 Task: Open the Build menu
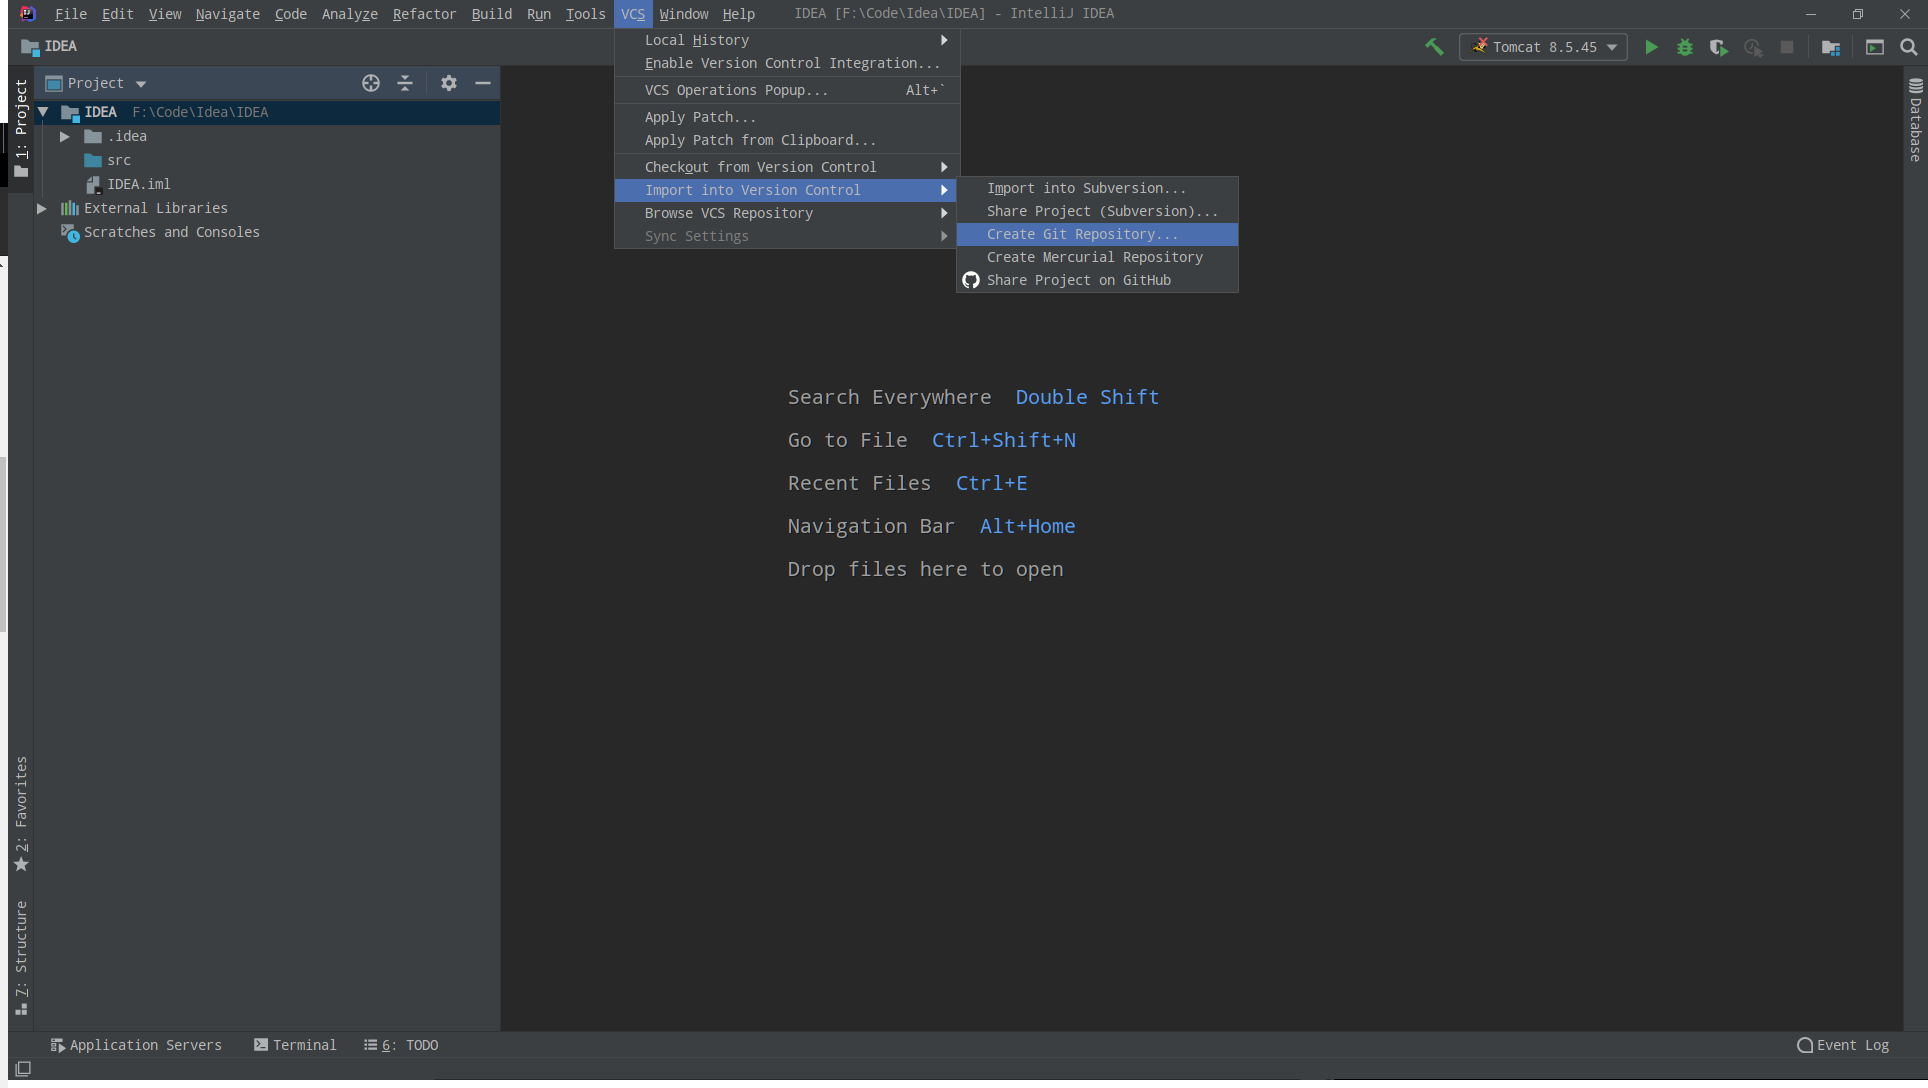point(491,14)
